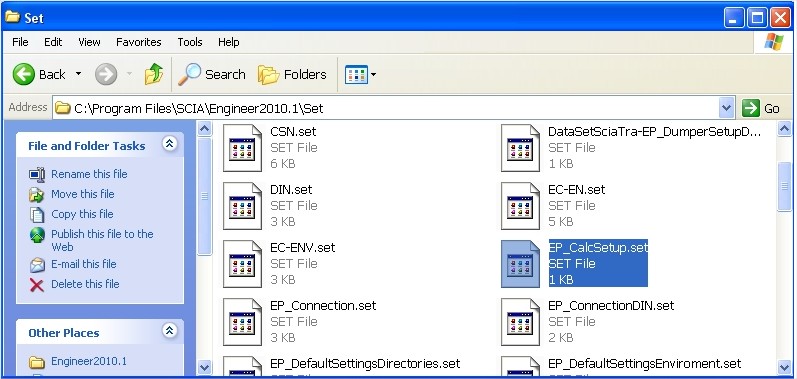797x379 pixels.
Task: Click the task pane scrollbar thumb
Action: (204, 196)
